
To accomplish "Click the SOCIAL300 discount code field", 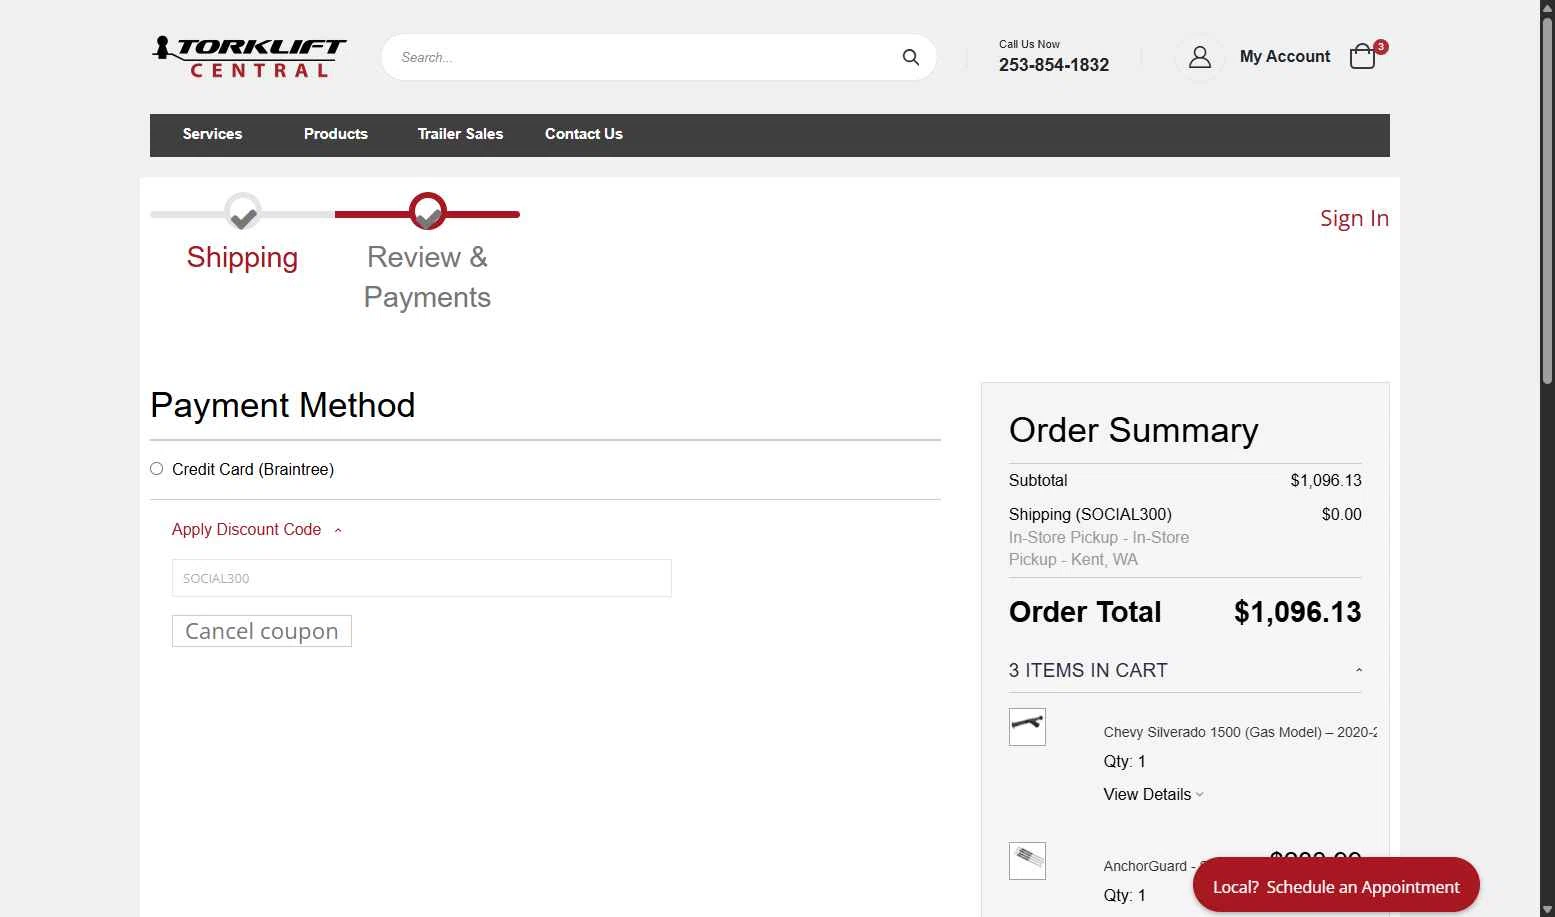I will click(x=422, y=578).
